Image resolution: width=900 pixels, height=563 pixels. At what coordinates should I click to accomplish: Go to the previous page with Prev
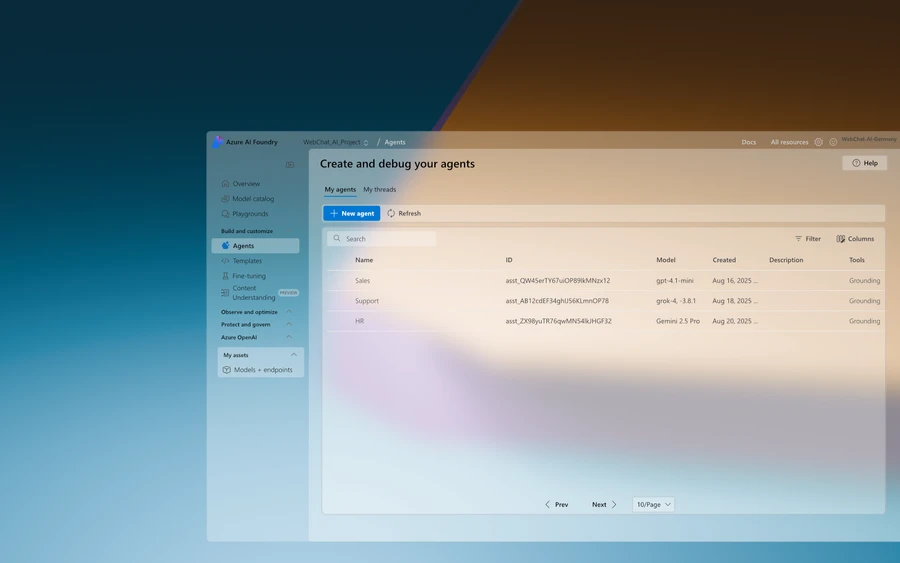coord(556,504)
